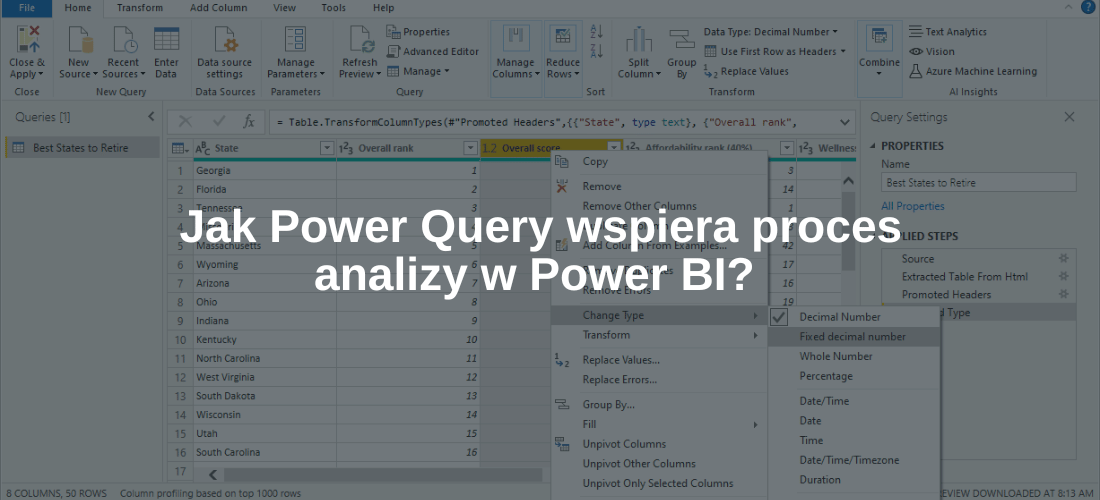Click the Refresh Preview icon
1100x500 pixels.
(362, 39)
